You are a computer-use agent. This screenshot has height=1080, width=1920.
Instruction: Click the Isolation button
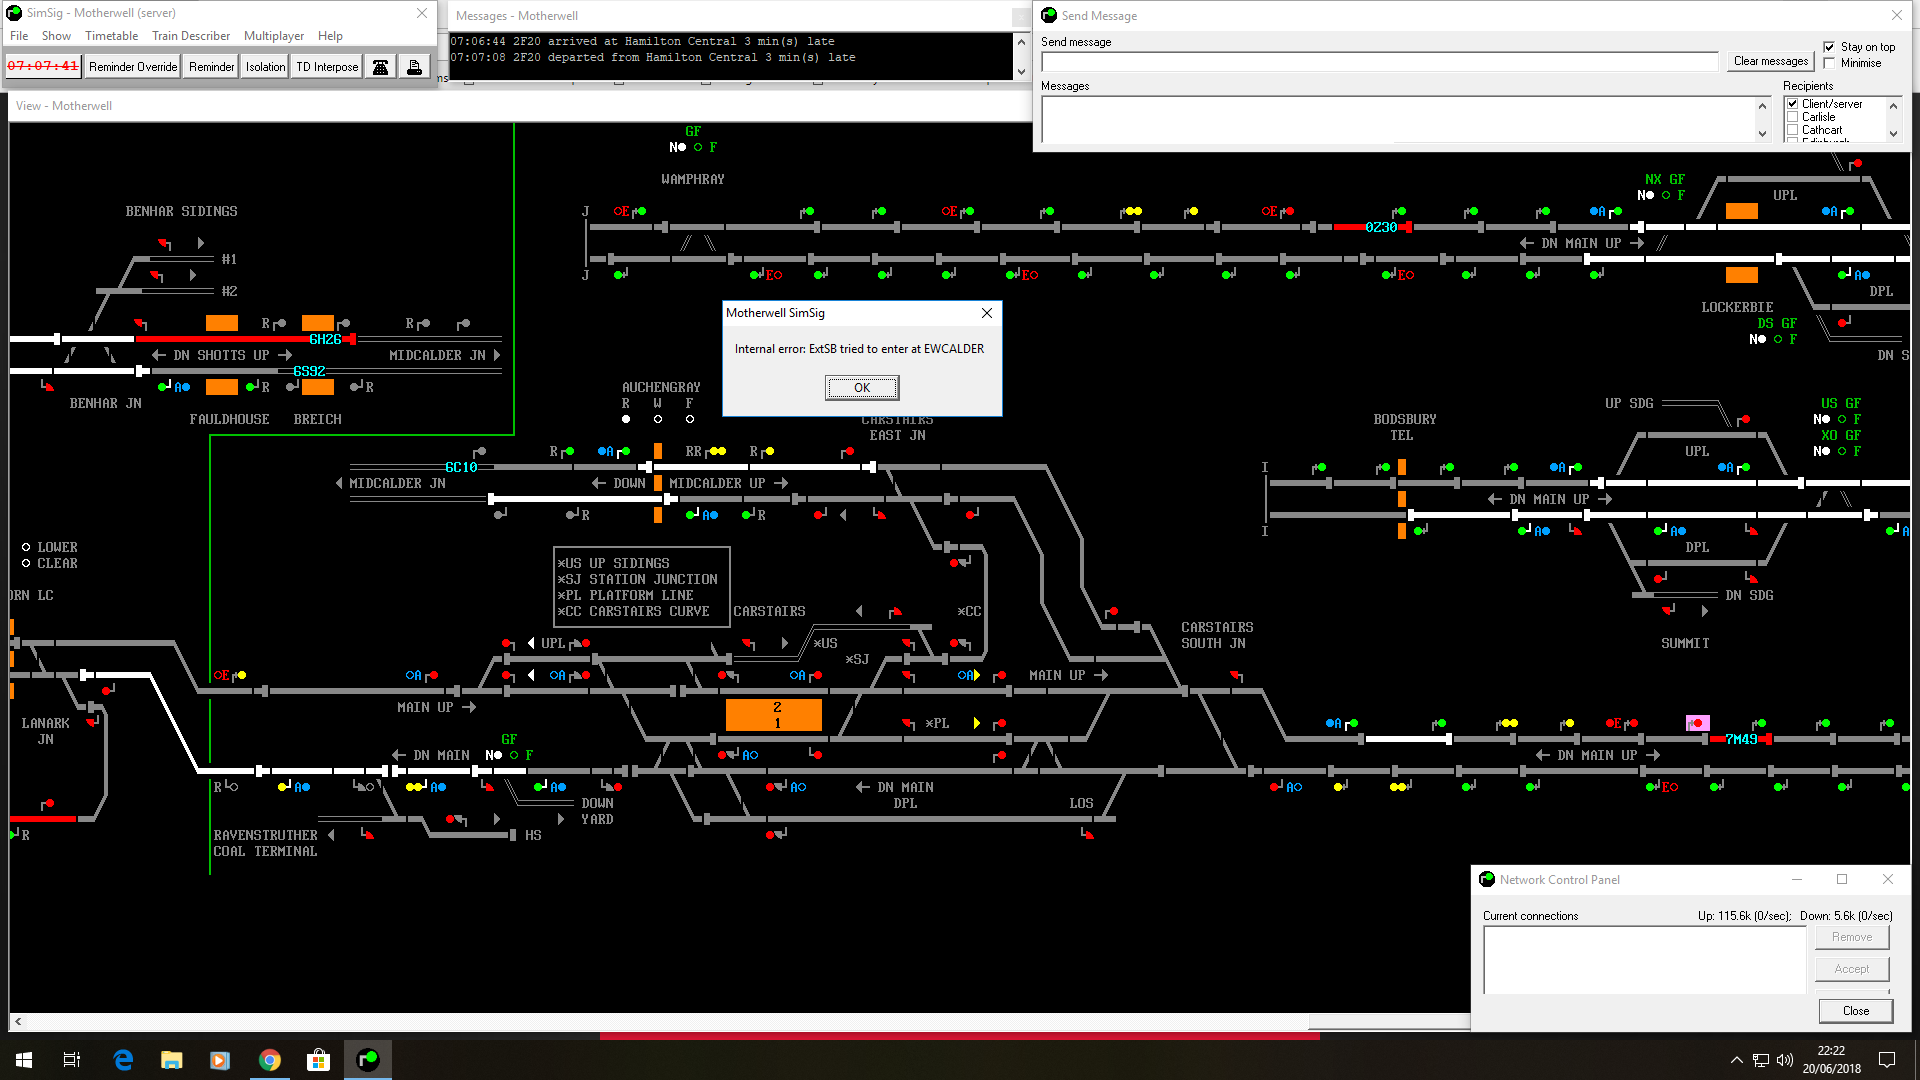265,67
